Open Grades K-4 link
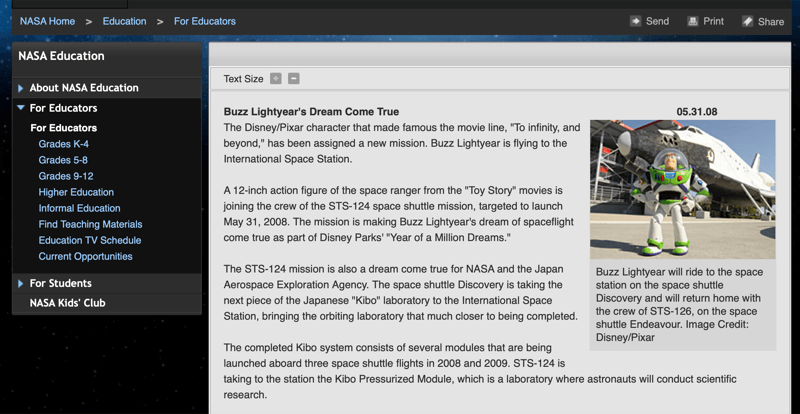This screenshot has width=800, height=414. click(x=64, y=144)
